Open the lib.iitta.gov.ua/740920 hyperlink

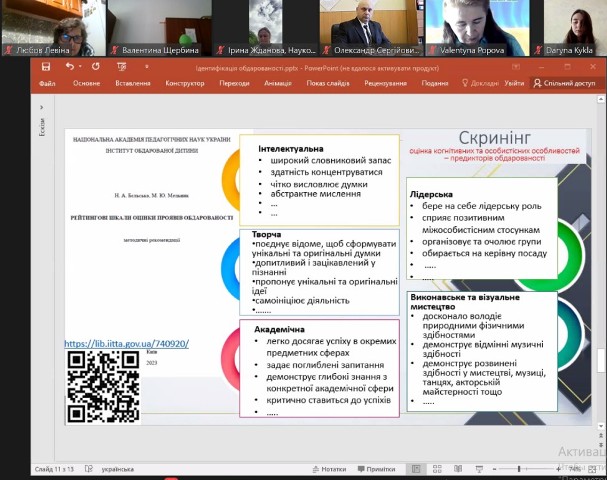click(x=126, y=344)
